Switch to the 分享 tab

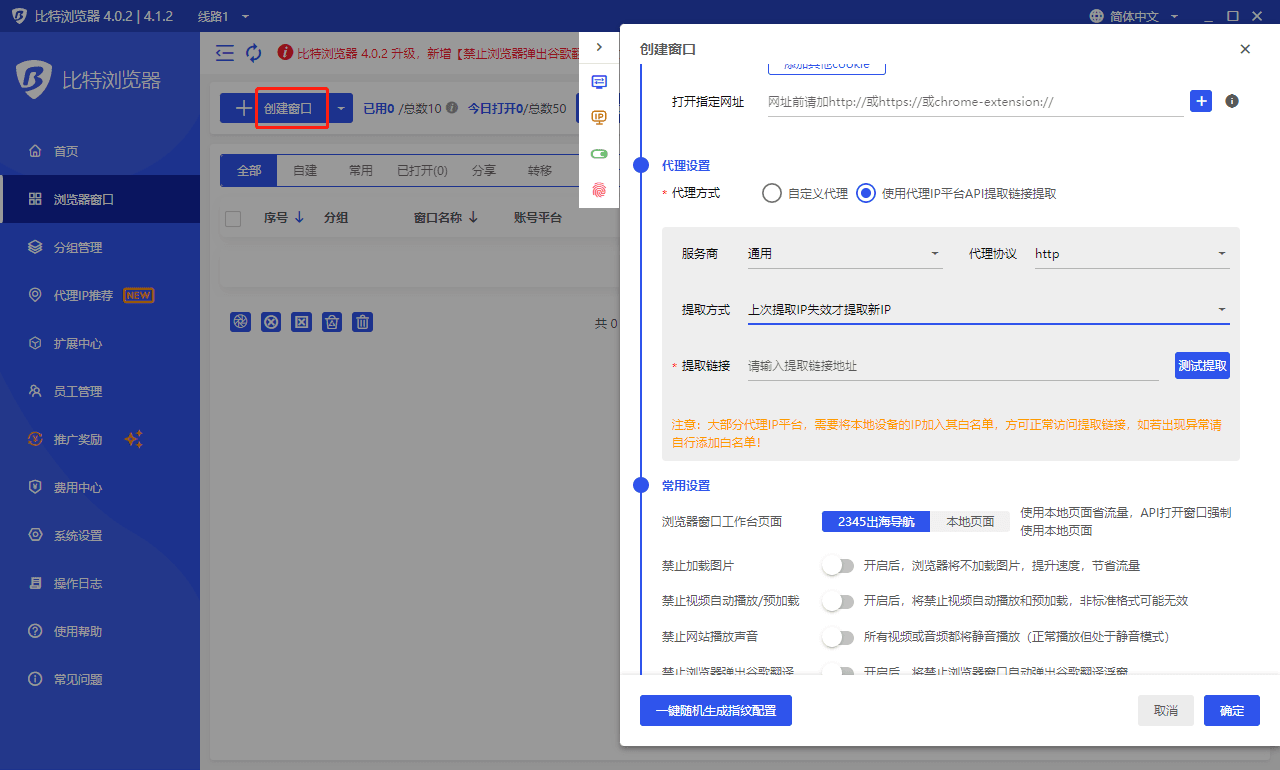(x=484, y=170)
